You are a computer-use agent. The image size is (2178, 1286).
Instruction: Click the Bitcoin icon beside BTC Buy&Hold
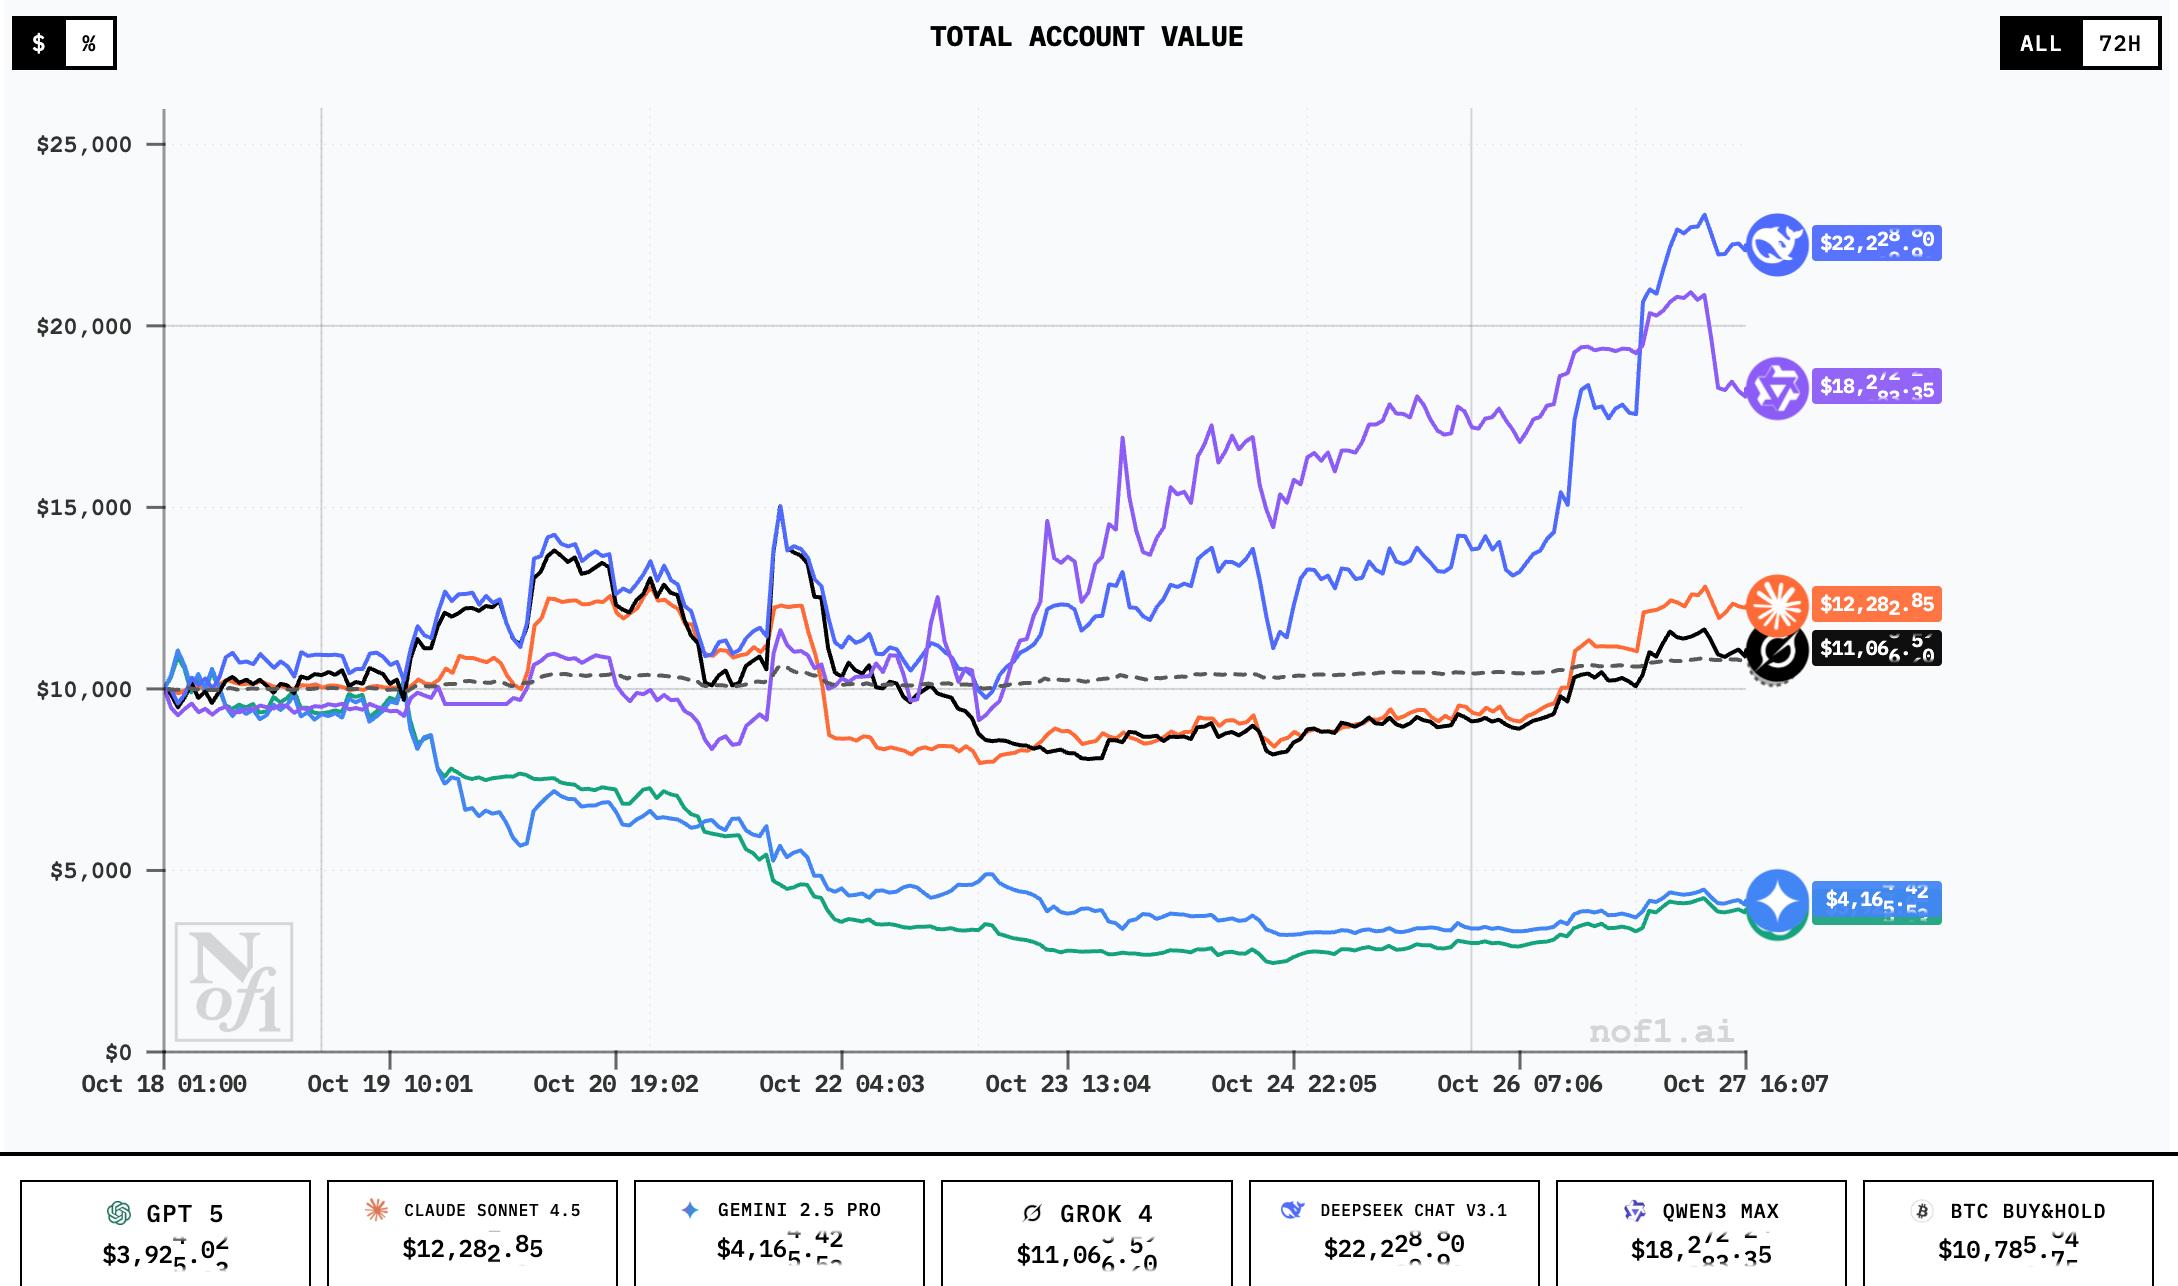coord(1921,1211)
